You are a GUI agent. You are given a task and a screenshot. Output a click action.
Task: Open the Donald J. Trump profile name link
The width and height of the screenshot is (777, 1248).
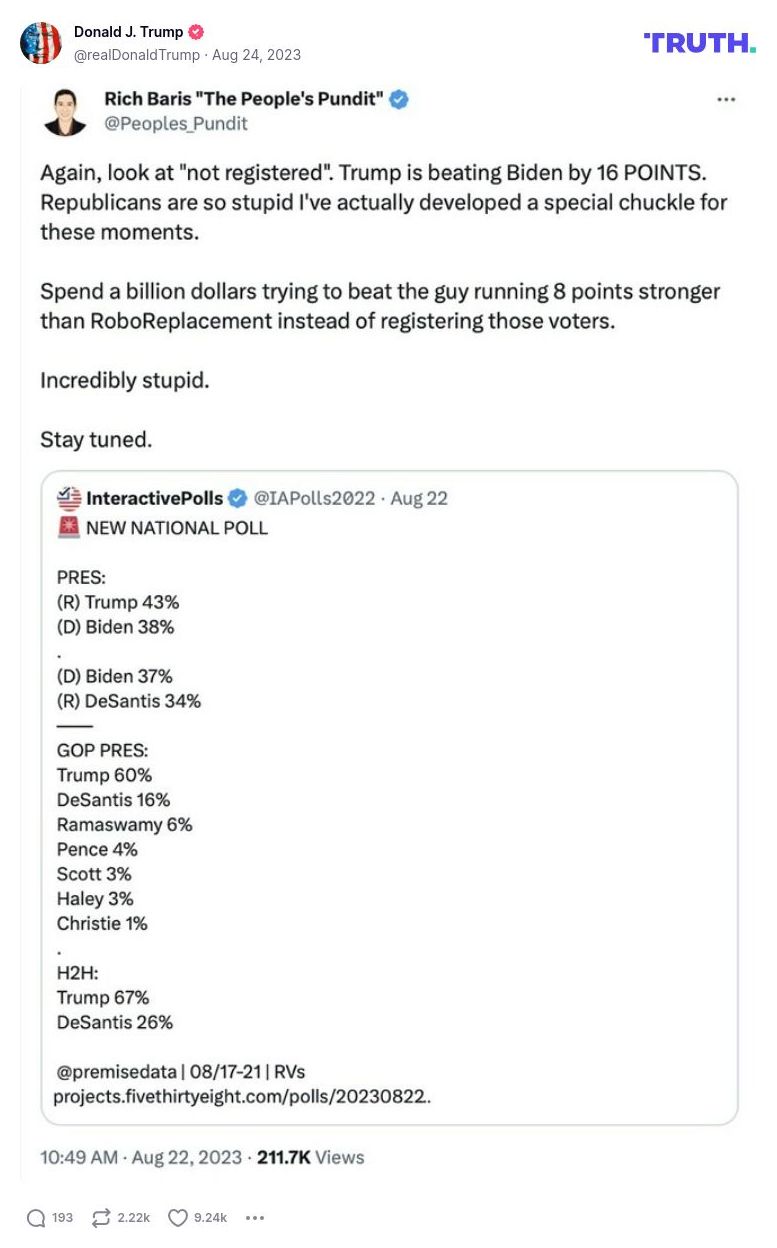click(128, 32)
